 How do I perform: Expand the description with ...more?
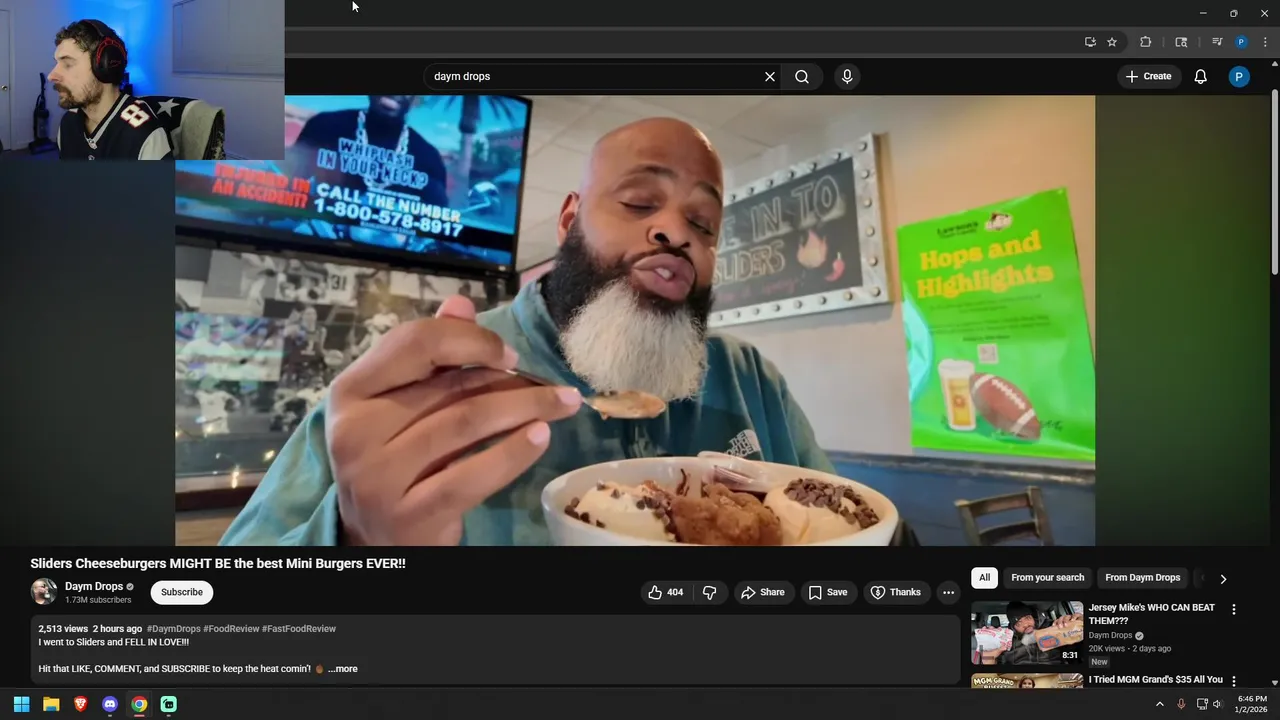[342, 669]
